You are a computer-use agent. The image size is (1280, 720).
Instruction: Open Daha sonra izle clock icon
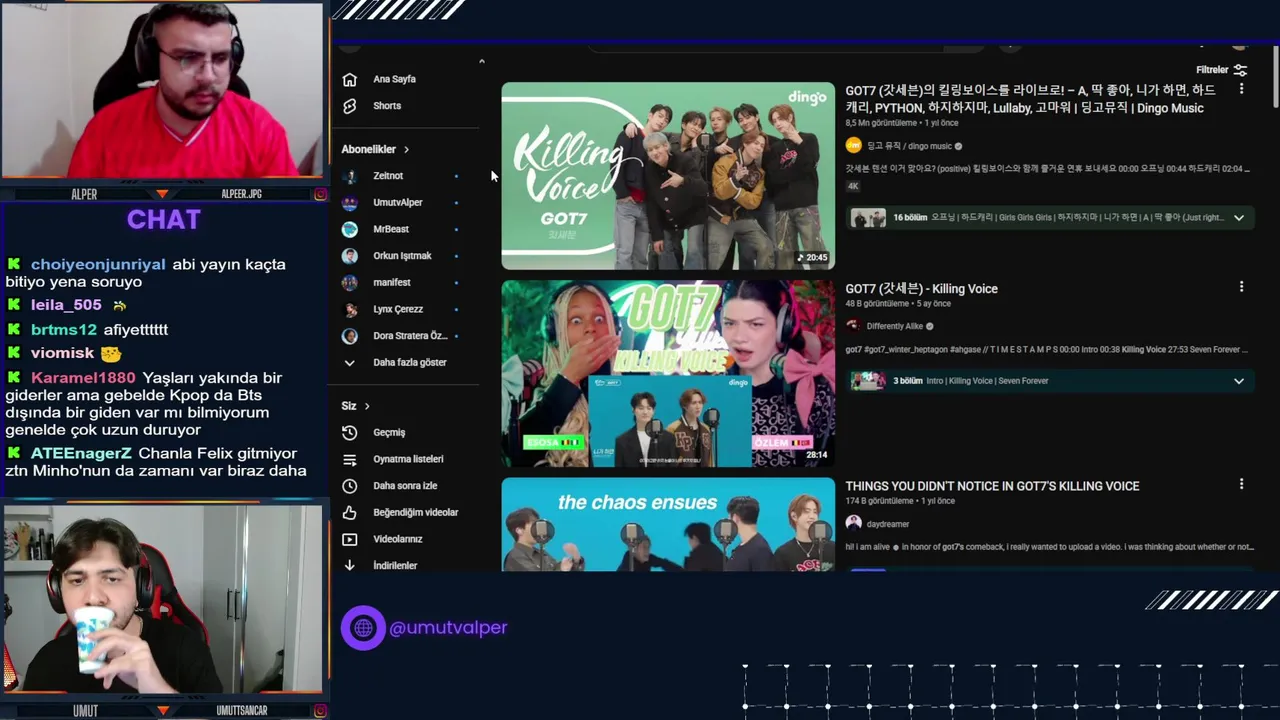tap(349, 486)
